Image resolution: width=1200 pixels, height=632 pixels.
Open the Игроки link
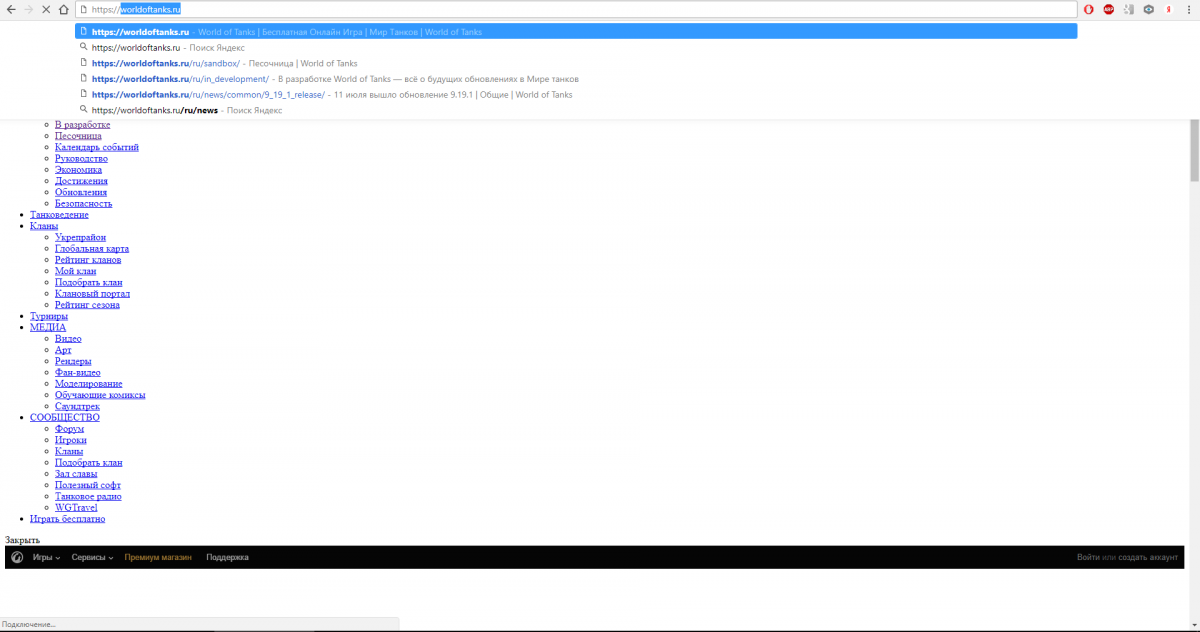point(70,440)
